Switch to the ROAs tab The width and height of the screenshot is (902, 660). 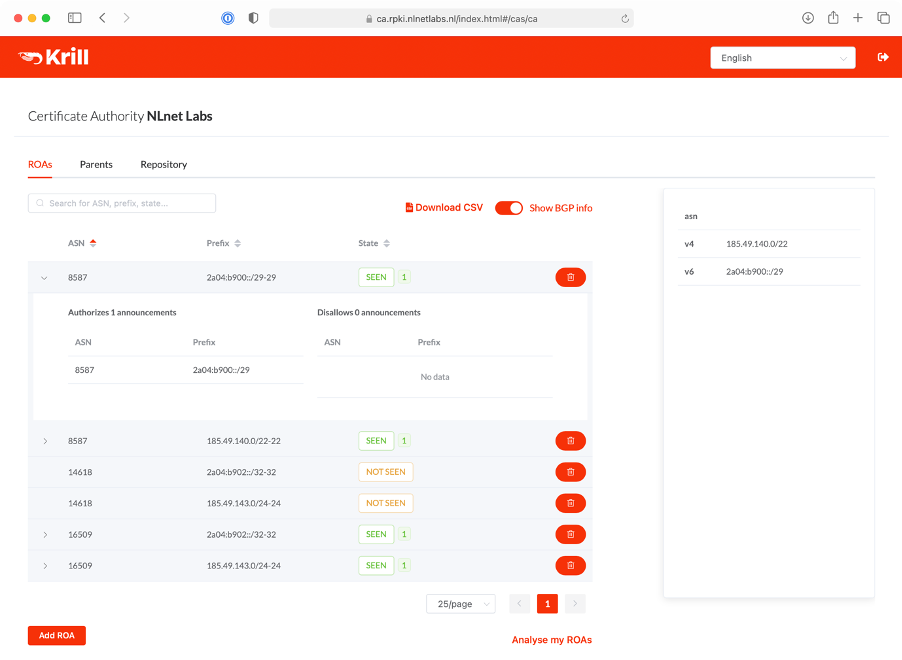[x=40, y=165]
